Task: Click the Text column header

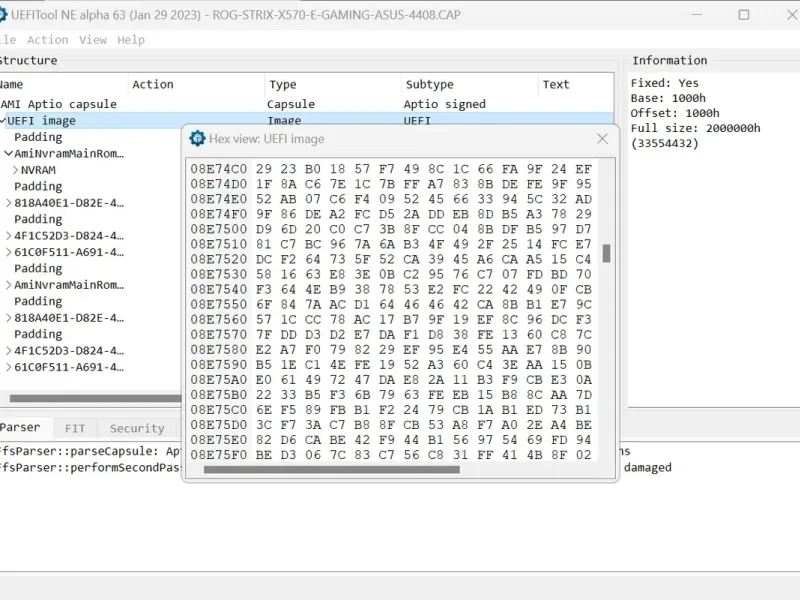Action: 576,84
